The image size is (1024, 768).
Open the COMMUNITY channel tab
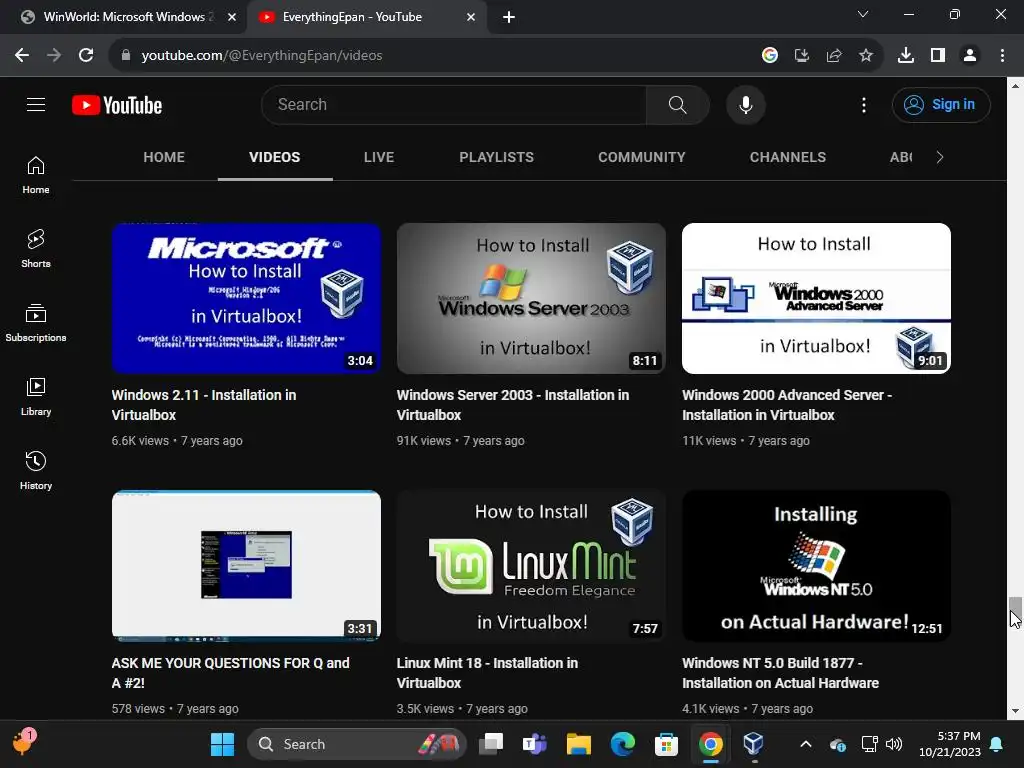click(x=641, y=157)
